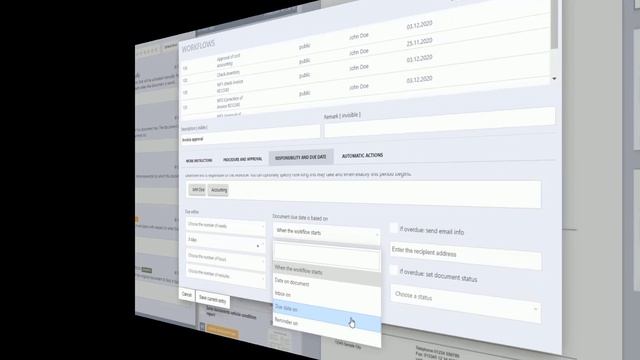Collapse the 'When the workflow starts' combo box
This screenshot has width=640, height=360.
326,233
